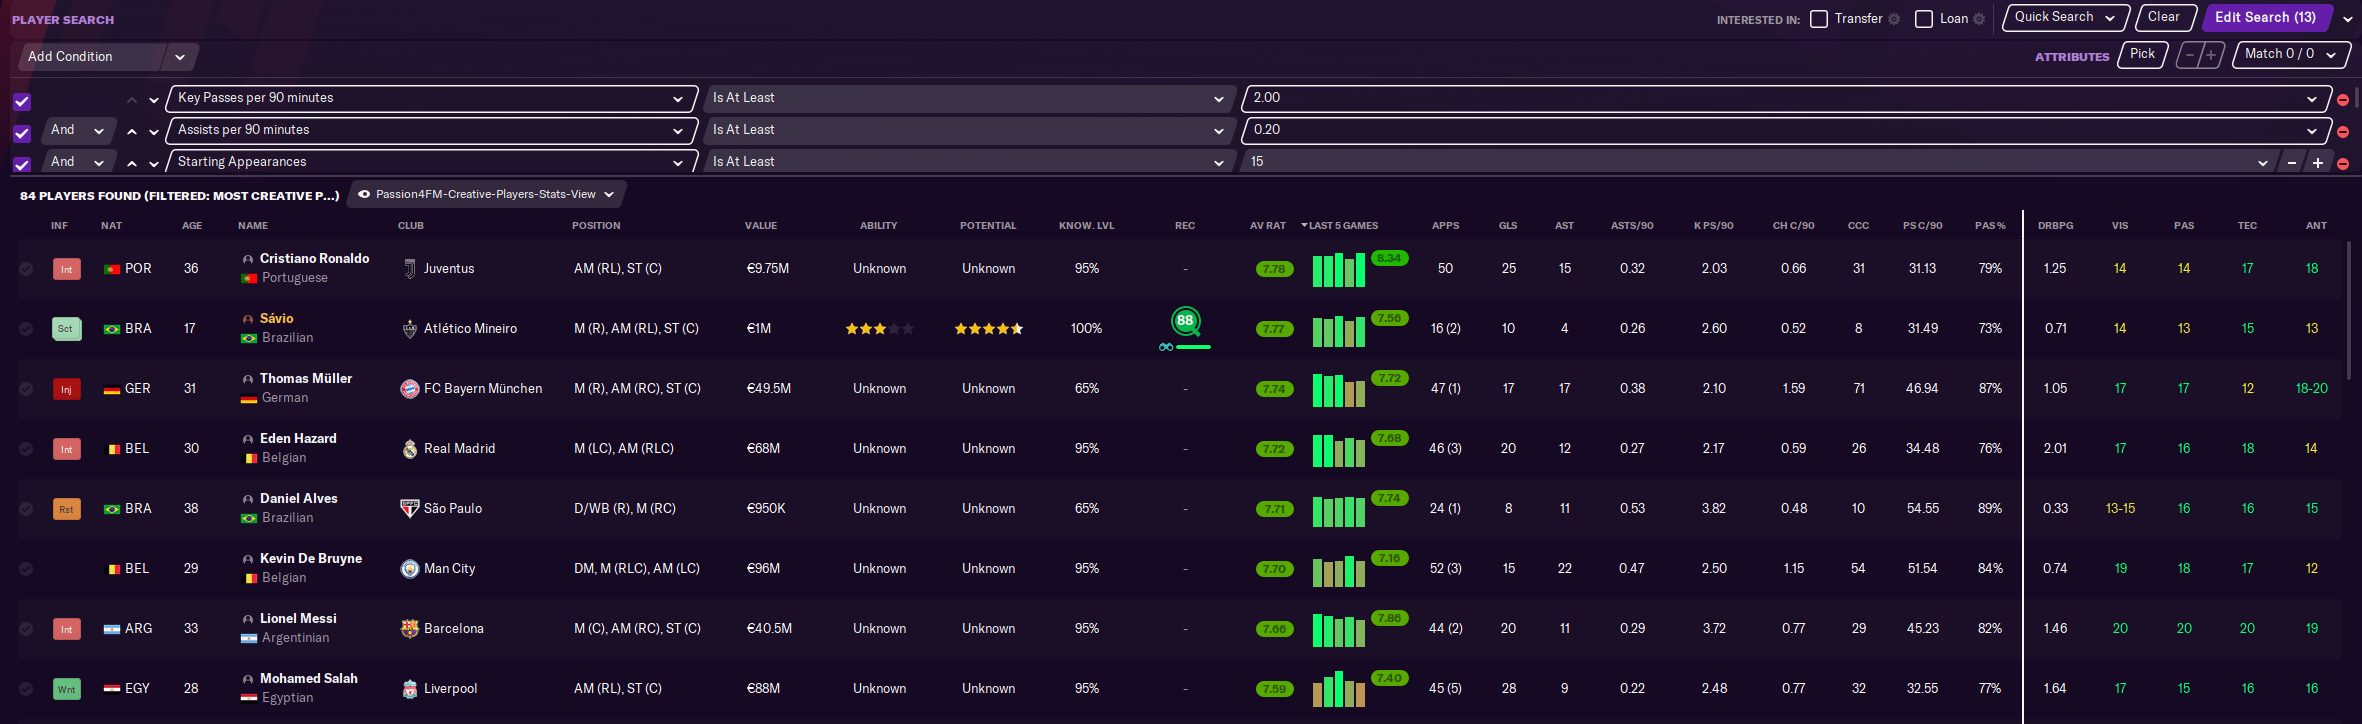Move Assists per 90 condition up
Screen dimensions: 2362x724
[132, 132]
